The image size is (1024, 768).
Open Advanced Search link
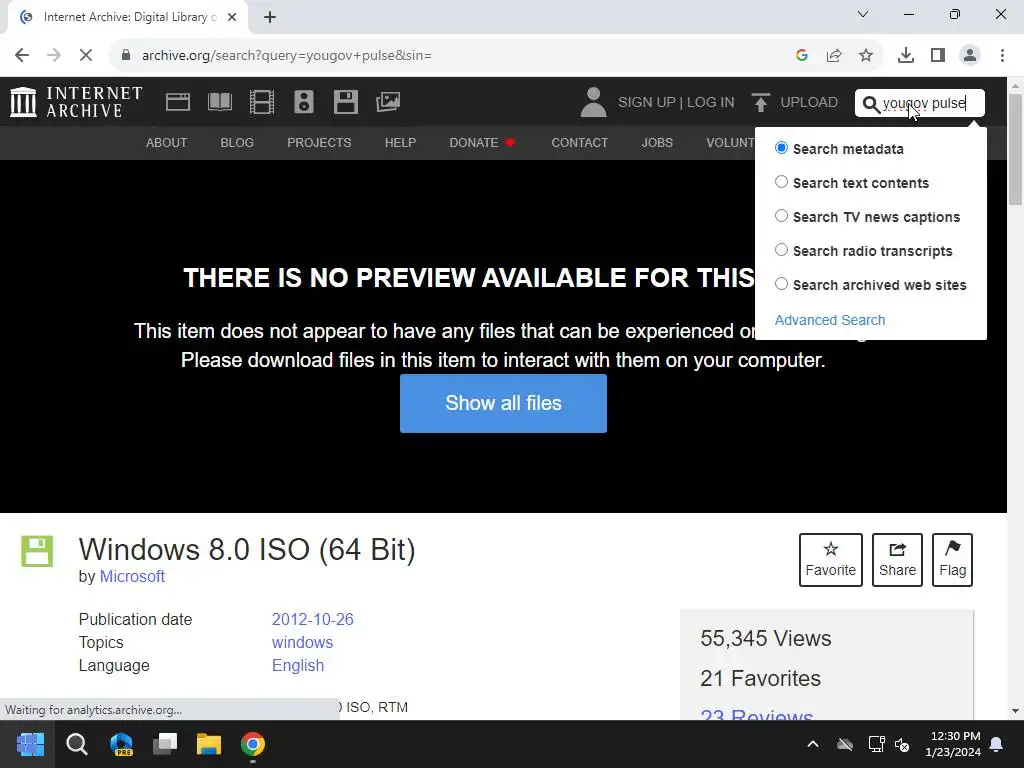pos(830,320)
